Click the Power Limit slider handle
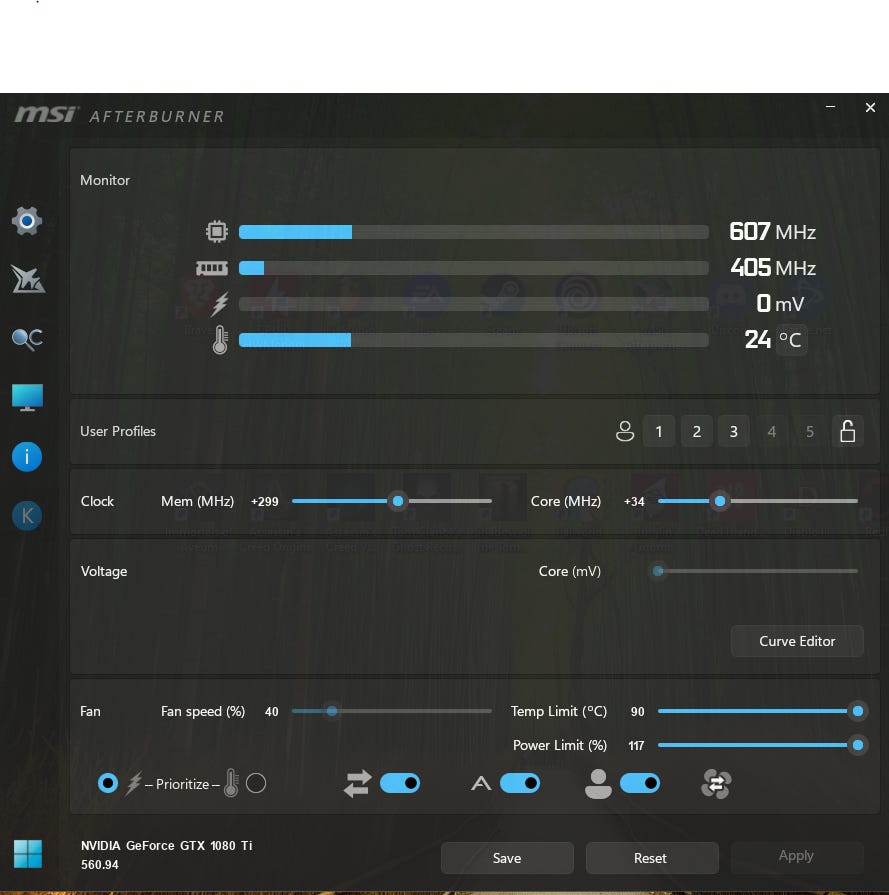The image size is (889, 895). (858, 745)
